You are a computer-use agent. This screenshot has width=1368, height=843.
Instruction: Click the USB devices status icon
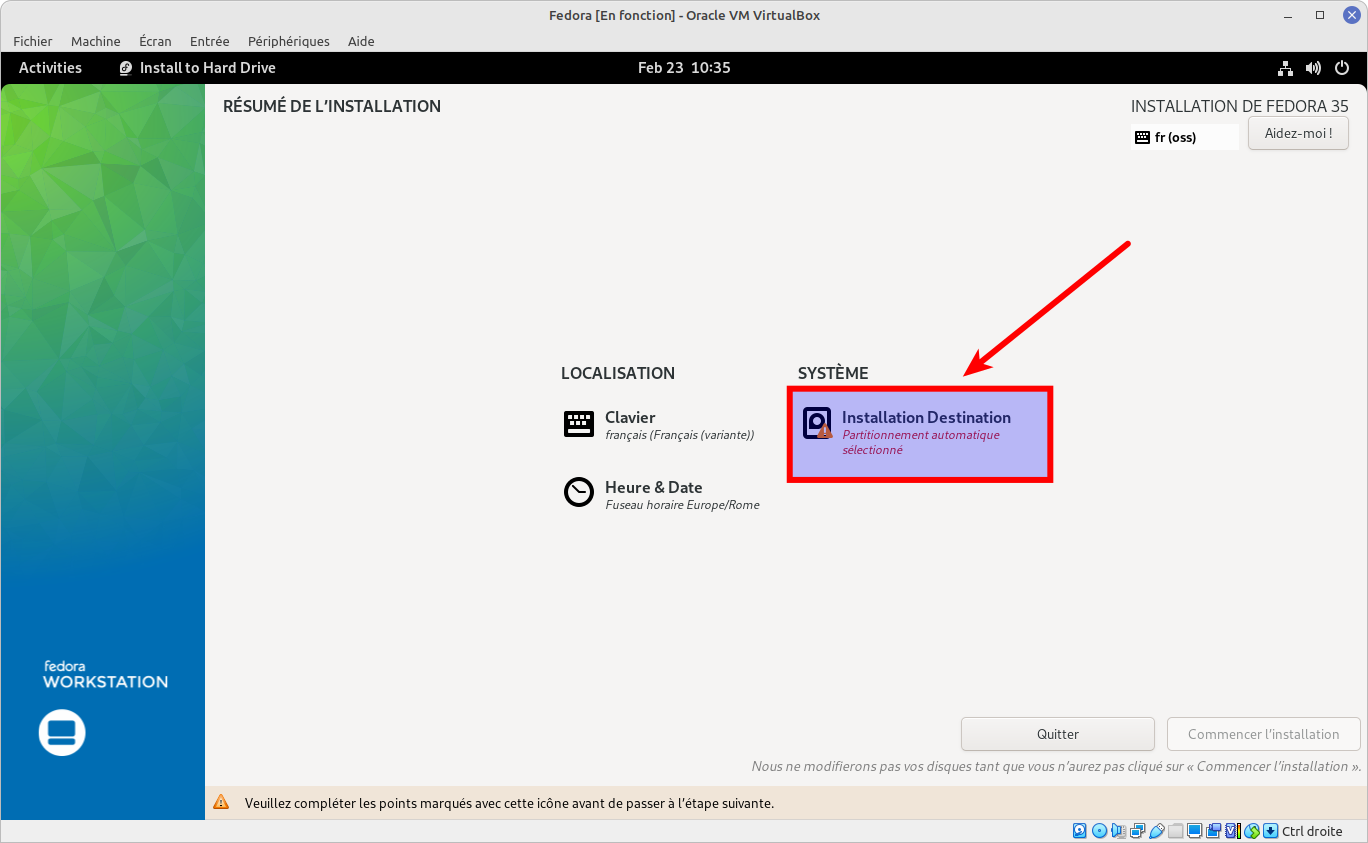pos(1157,831)
